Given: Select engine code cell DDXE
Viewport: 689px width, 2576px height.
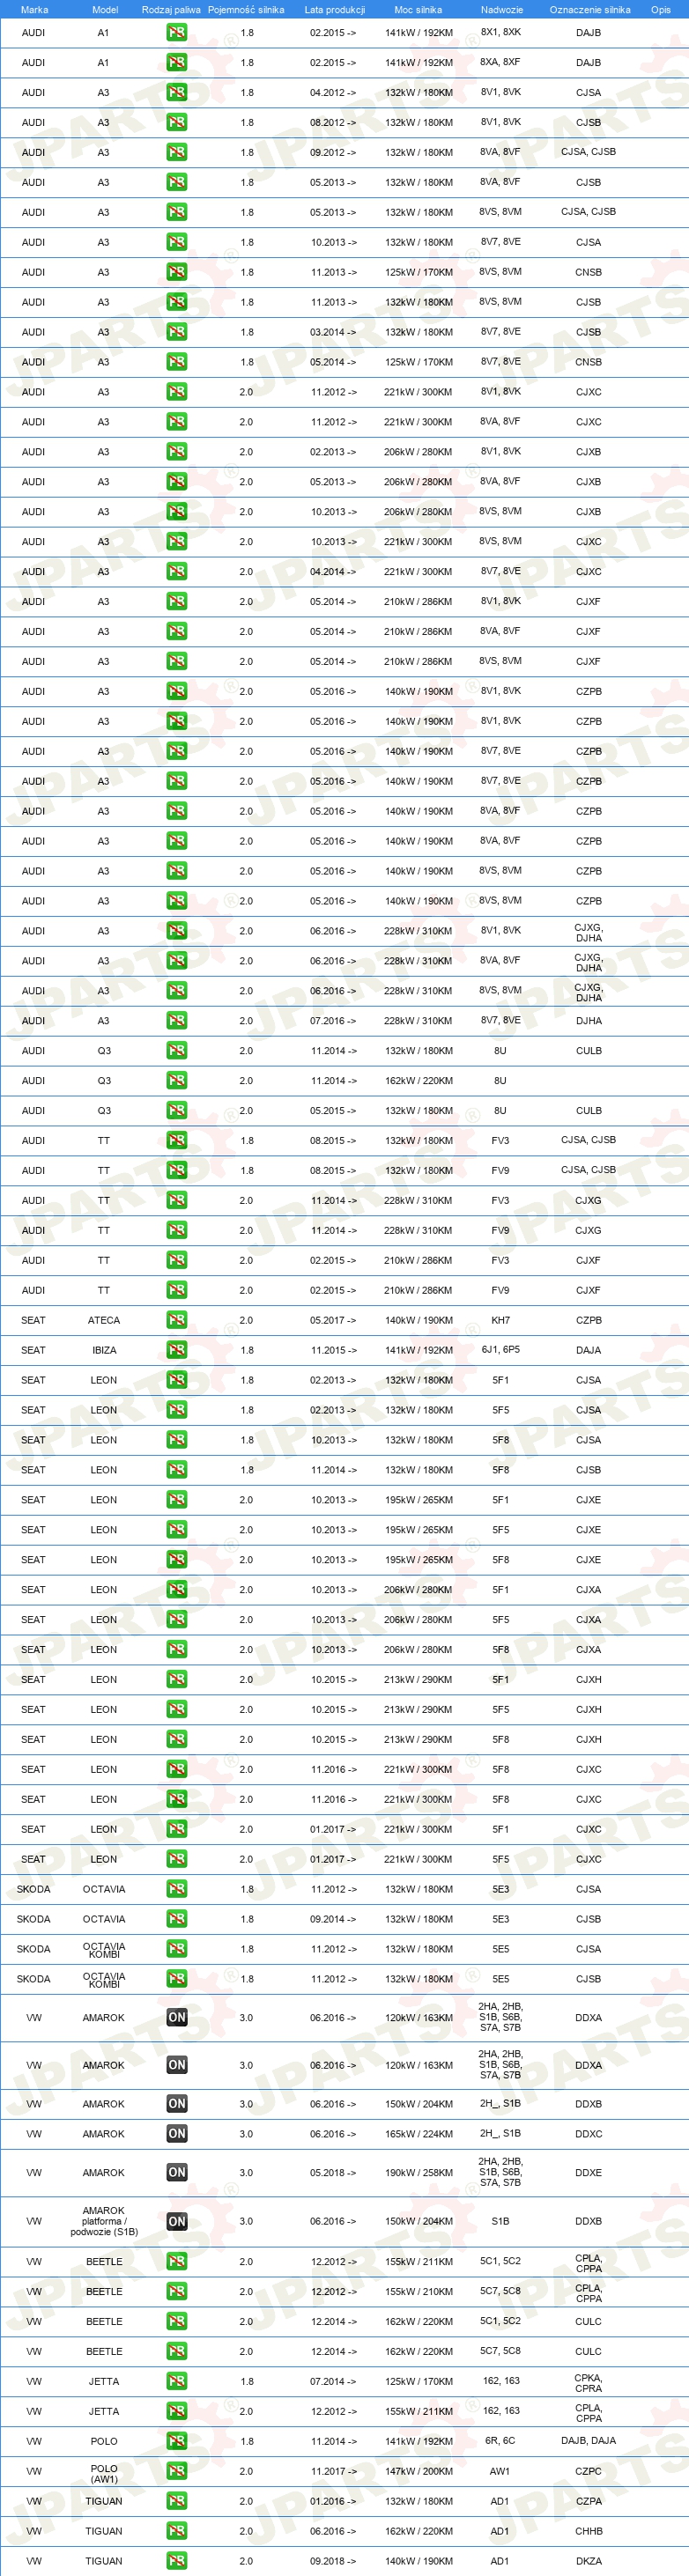Looking at the screenshot, I should click(589, 2172).
